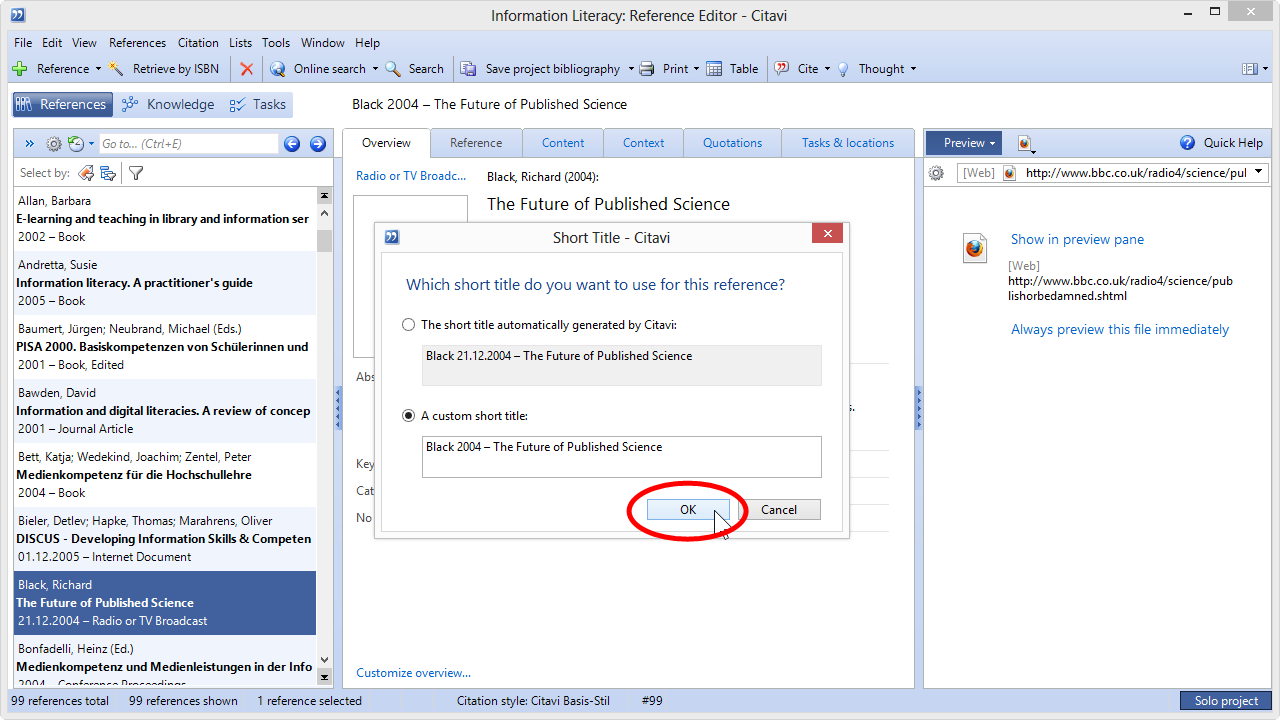Click the Print printer icon
The image size is (1280, 720).
[x=647, y=69]
